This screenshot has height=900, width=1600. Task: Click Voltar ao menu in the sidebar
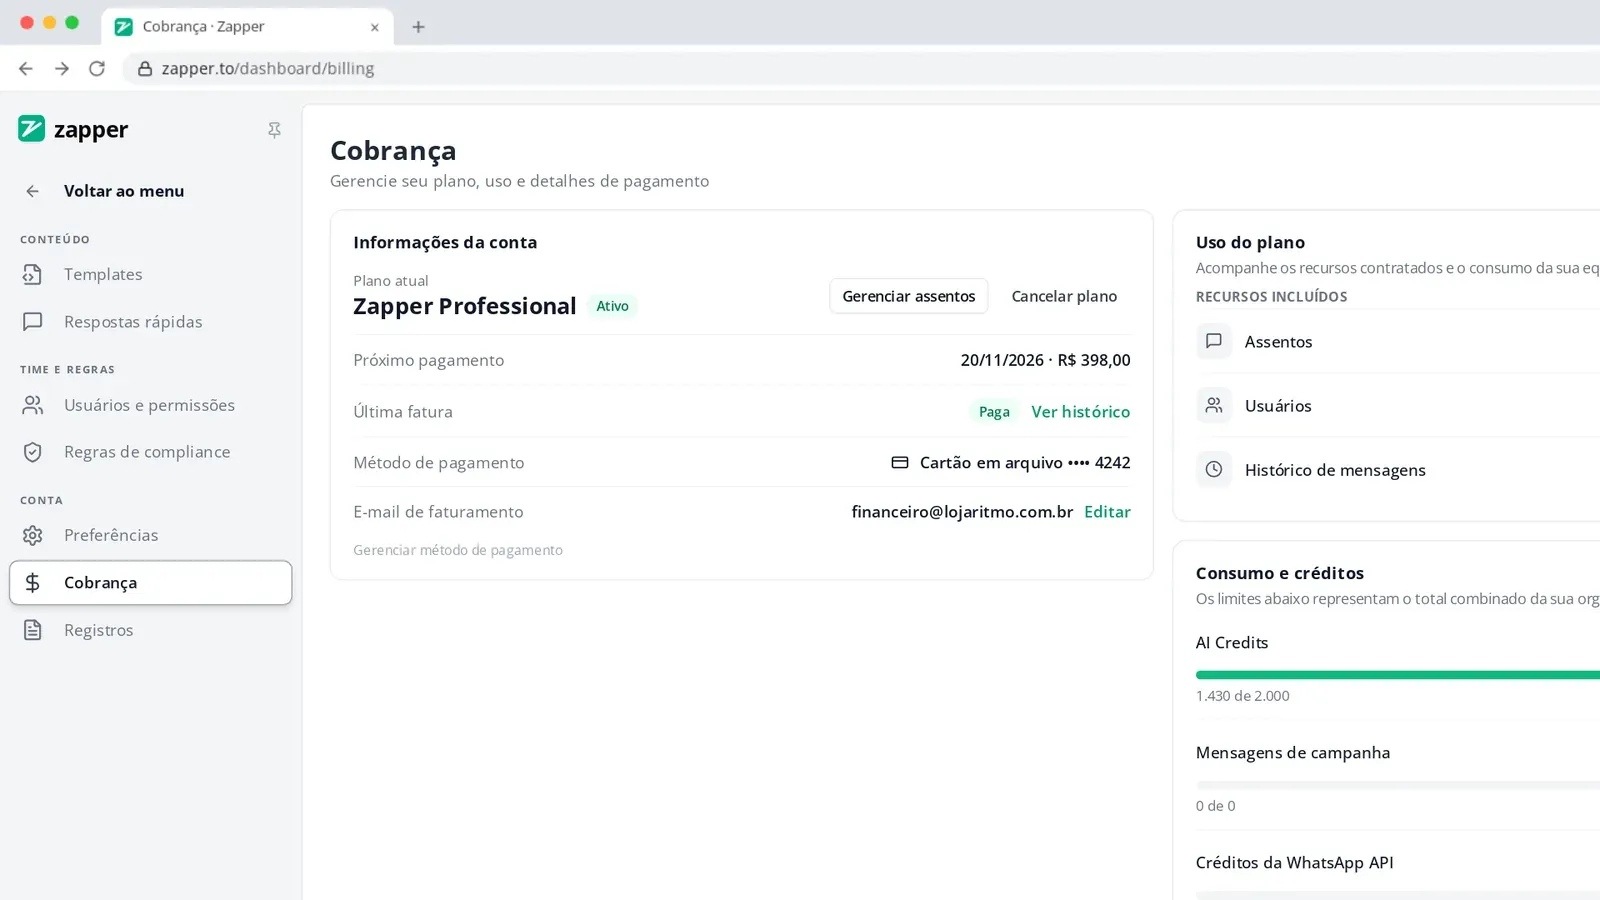pos(124,191)
